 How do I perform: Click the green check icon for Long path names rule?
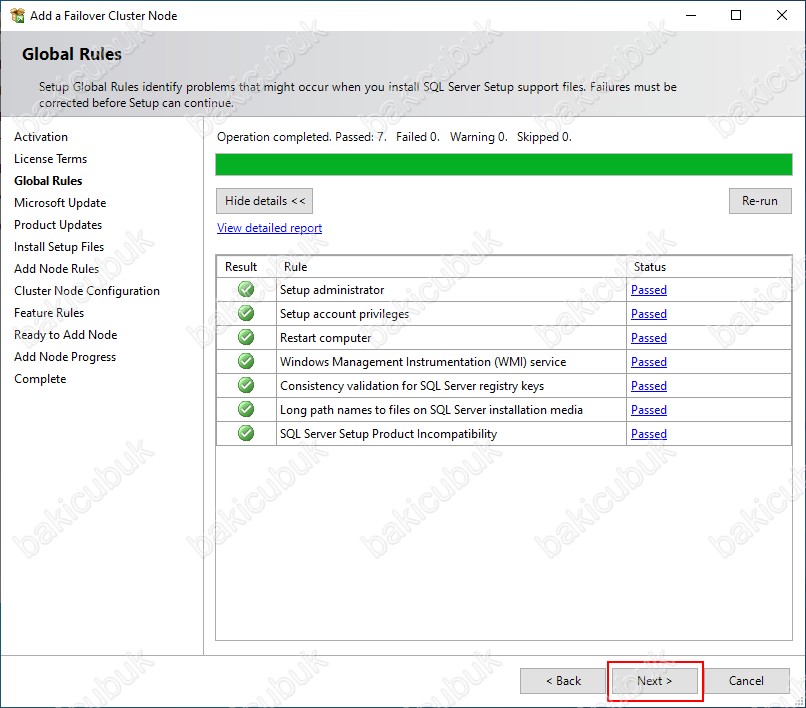(x=246, y=409)
